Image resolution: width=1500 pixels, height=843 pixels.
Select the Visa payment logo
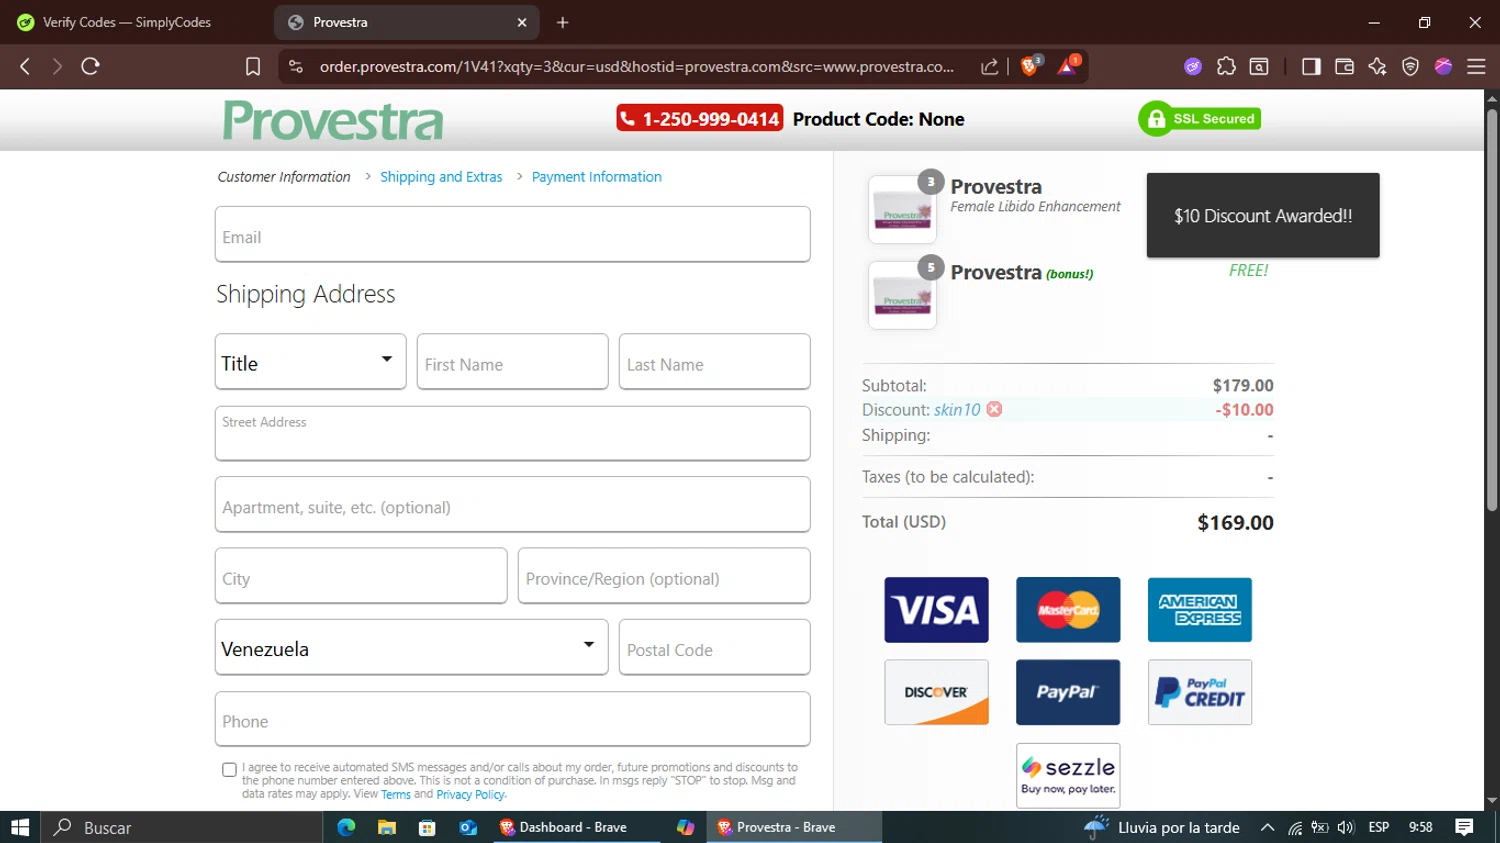[x=936, y=610]
